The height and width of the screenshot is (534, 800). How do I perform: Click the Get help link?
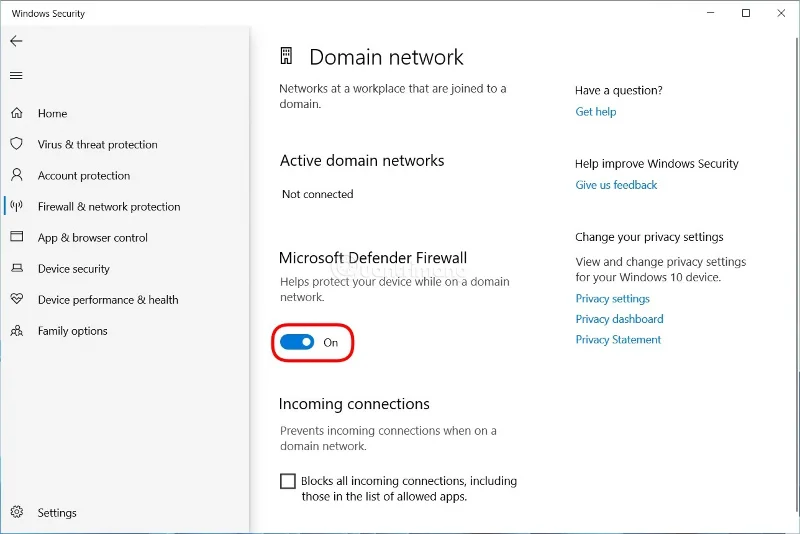tap(595, 112)
